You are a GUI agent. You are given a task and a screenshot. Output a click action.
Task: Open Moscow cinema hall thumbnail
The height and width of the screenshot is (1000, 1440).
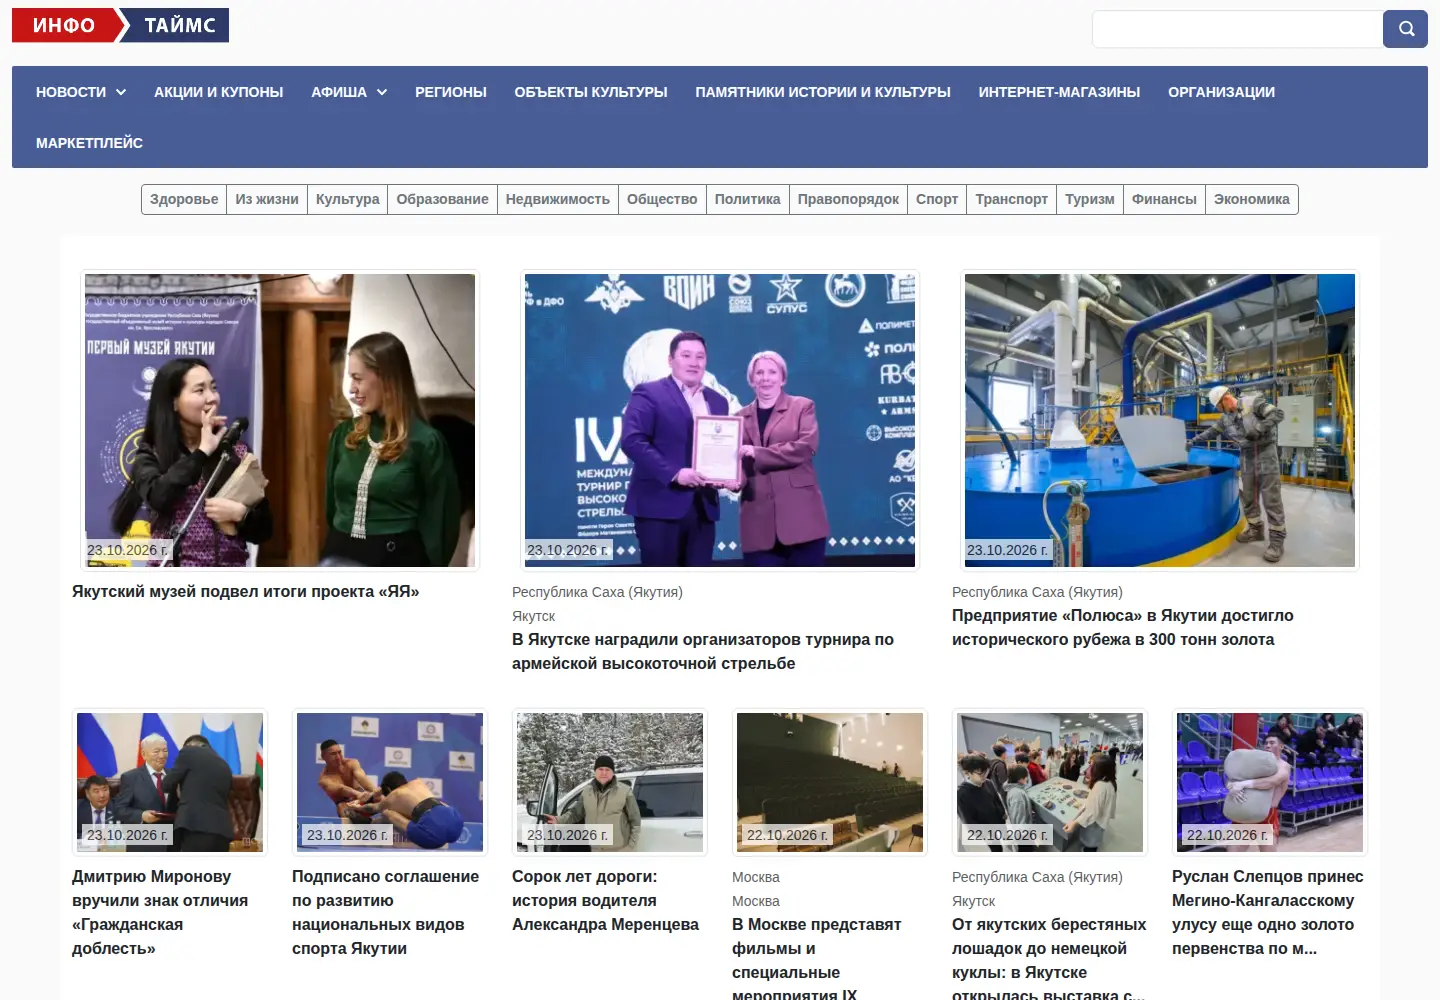(x=830, y=782)
